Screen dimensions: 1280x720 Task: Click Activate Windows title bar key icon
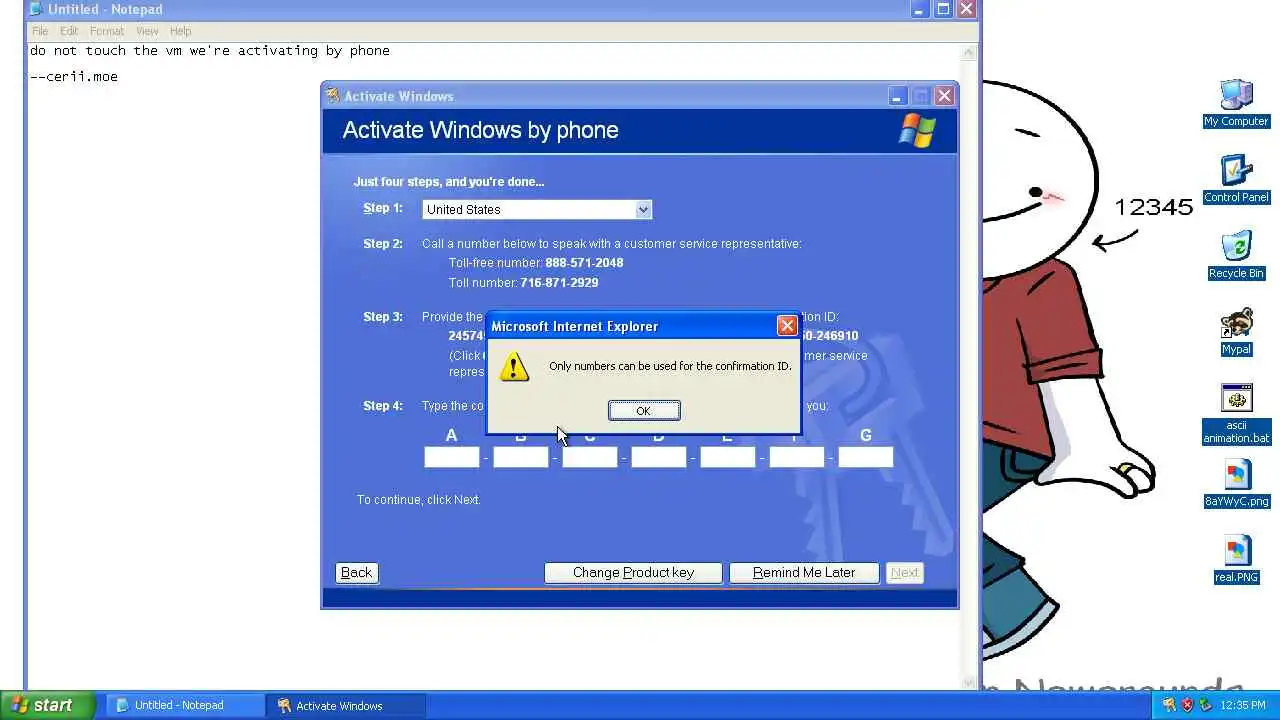click(333, 96)
